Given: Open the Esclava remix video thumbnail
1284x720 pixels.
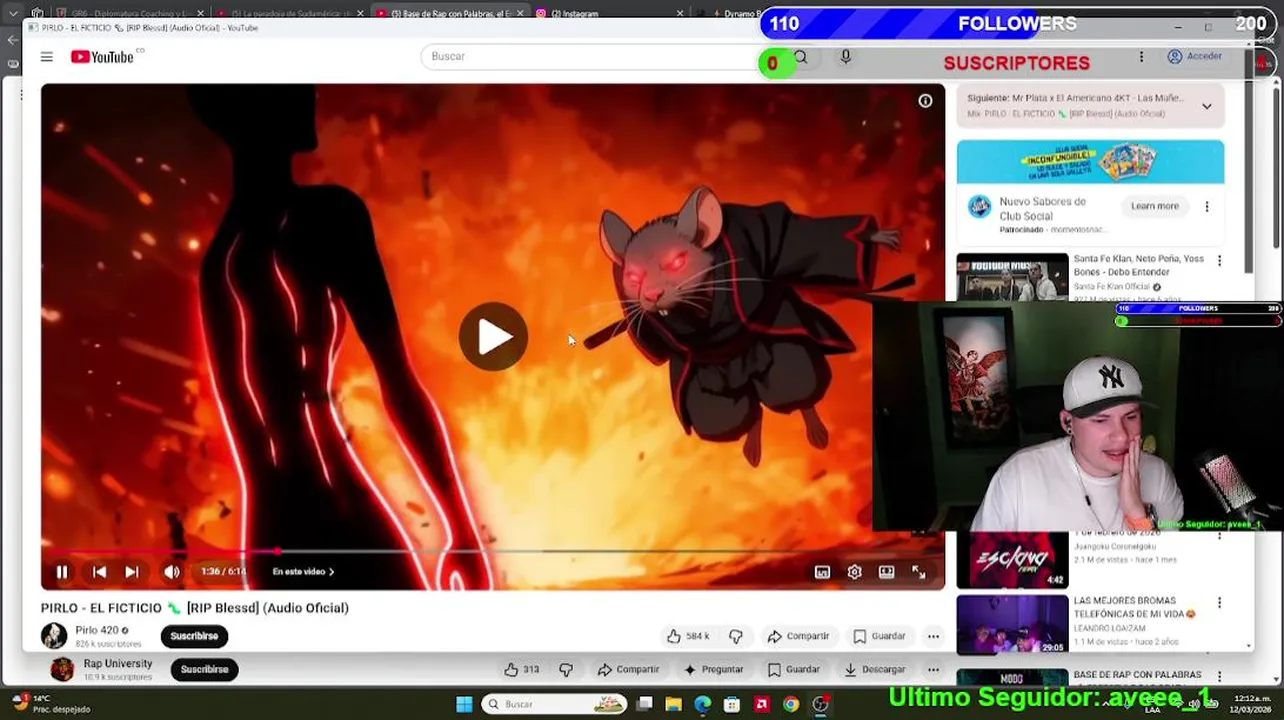Looking at the screenshot, I should [x=1012, y=560].
